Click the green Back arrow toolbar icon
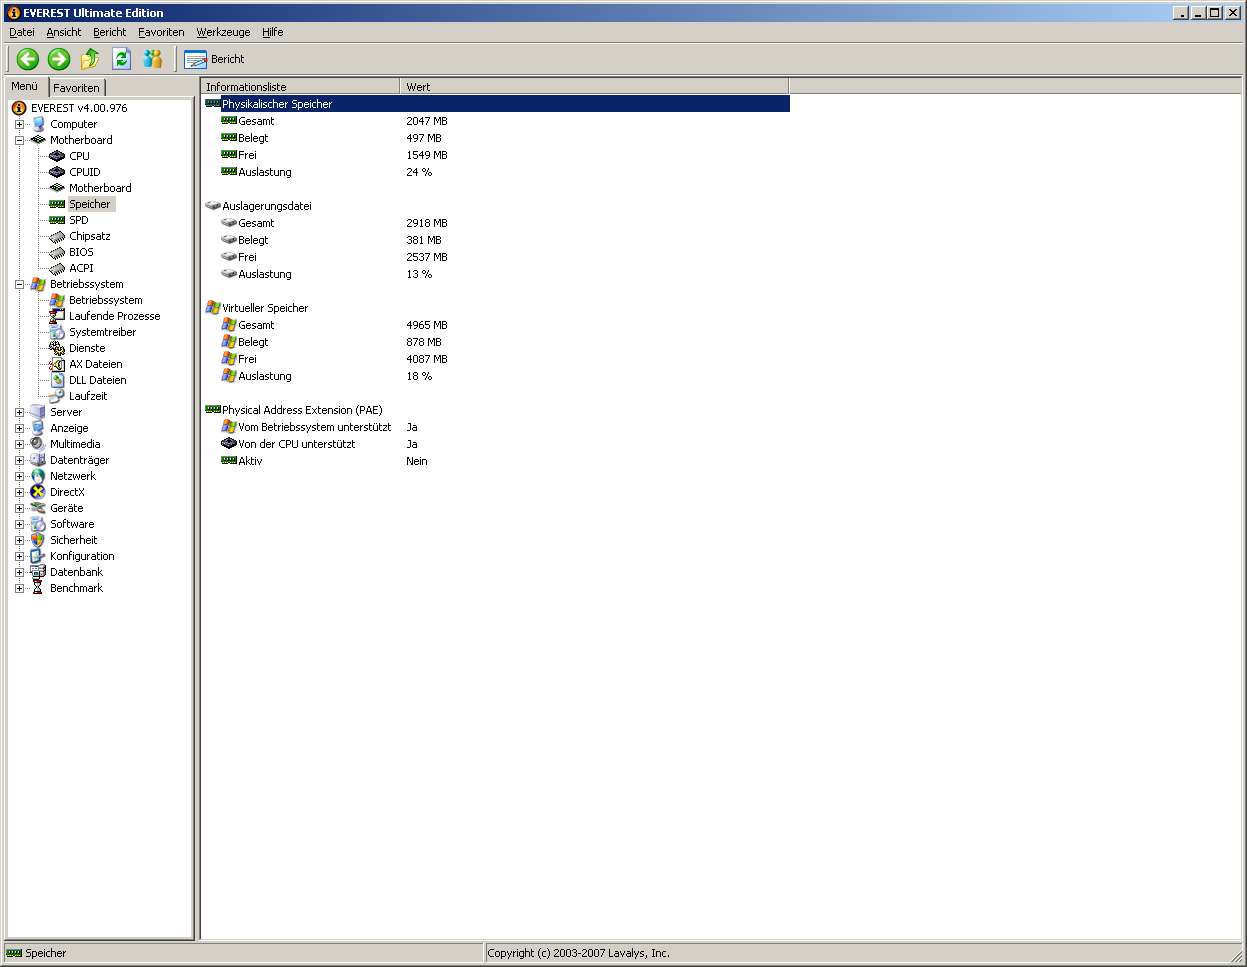The height and width of the screenshot is (967, 1247). click(x=27, y=59)
